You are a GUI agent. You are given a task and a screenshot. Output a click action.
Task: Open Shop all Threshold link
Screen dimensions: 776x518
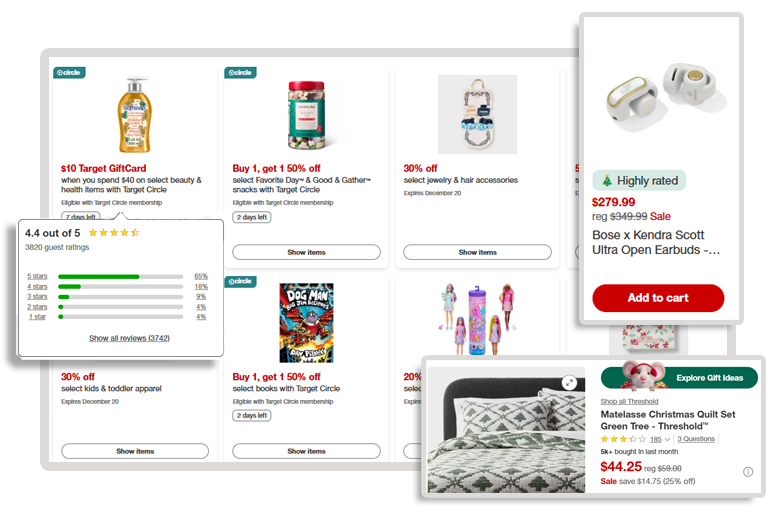pyautogui.click(x=629, y=401)
